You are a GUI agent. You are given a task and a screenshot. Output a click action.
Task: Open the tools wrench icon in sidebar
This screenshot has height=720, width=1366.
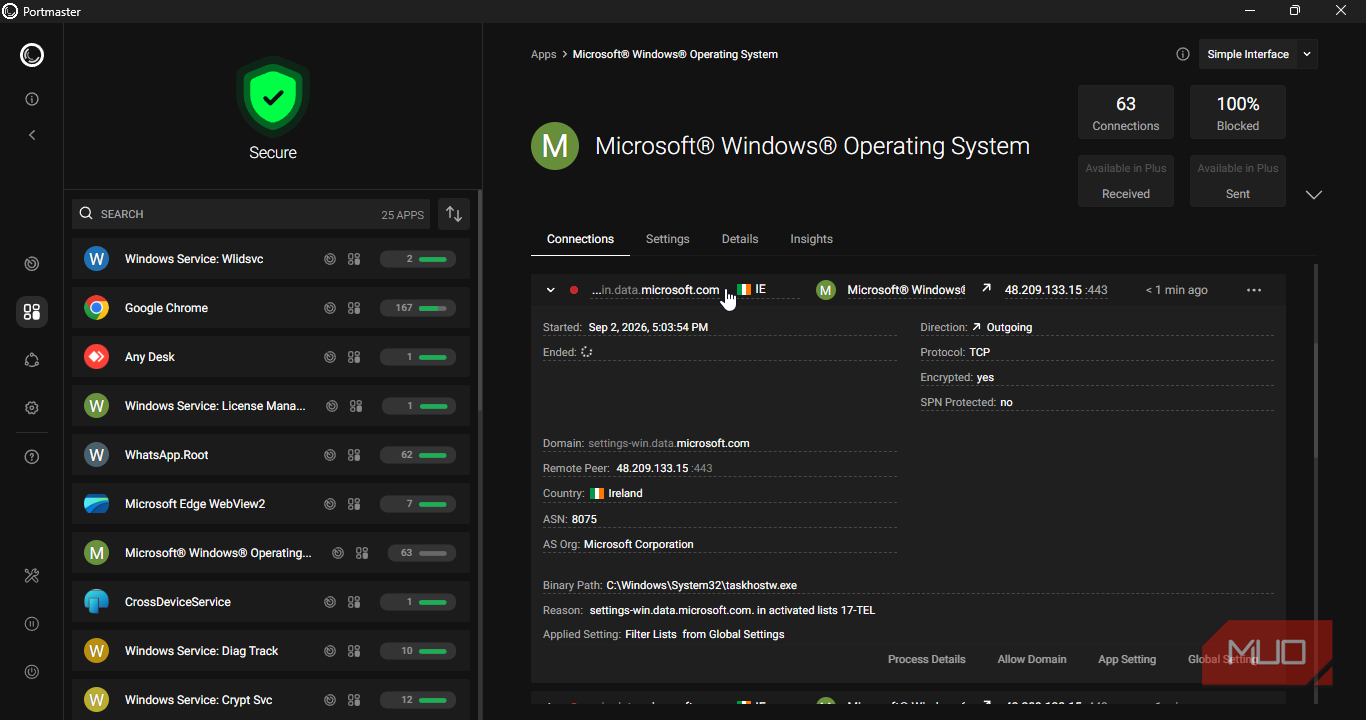point(32,575)
